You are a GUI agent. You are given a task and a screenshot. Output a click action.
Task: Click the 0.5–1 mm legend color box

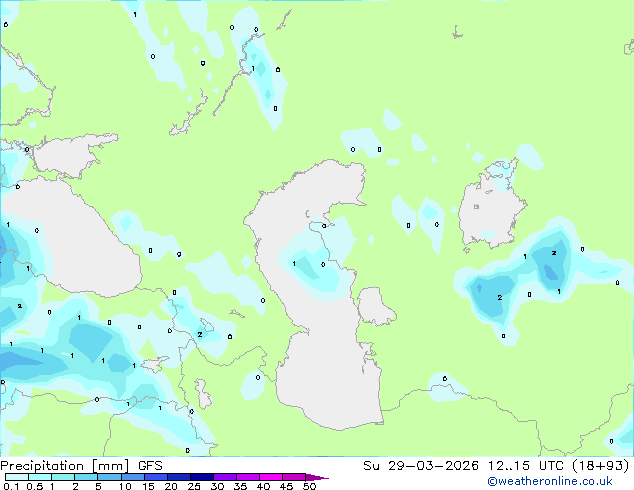40,477
